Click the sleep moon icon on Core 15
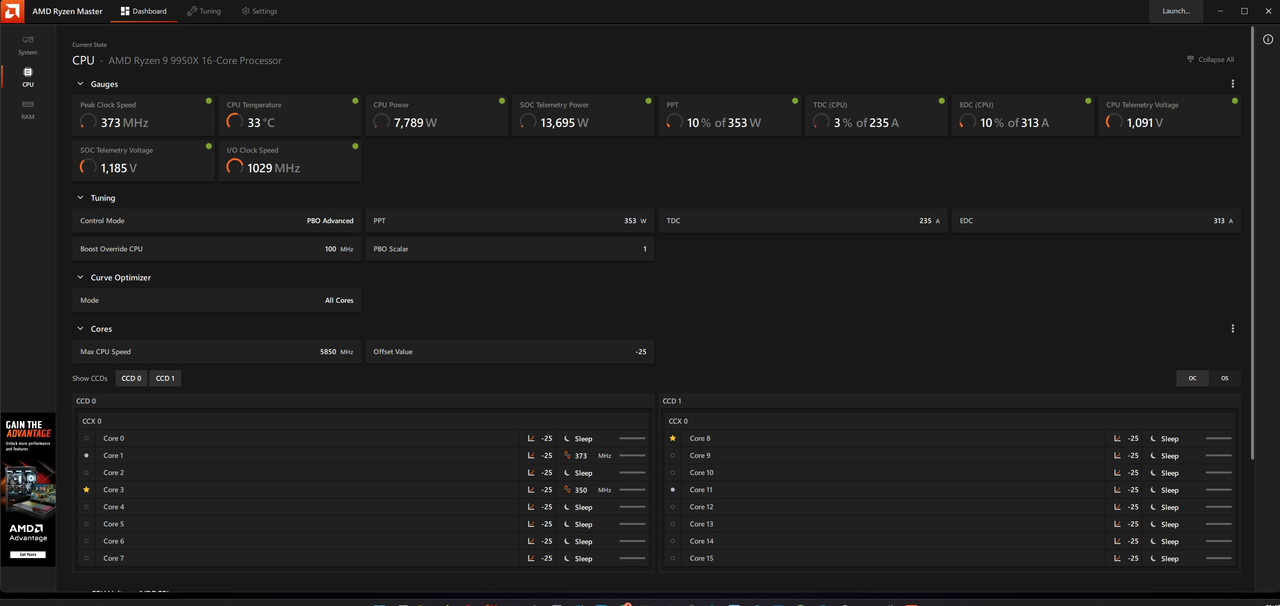 click(x=1154, y=558)
